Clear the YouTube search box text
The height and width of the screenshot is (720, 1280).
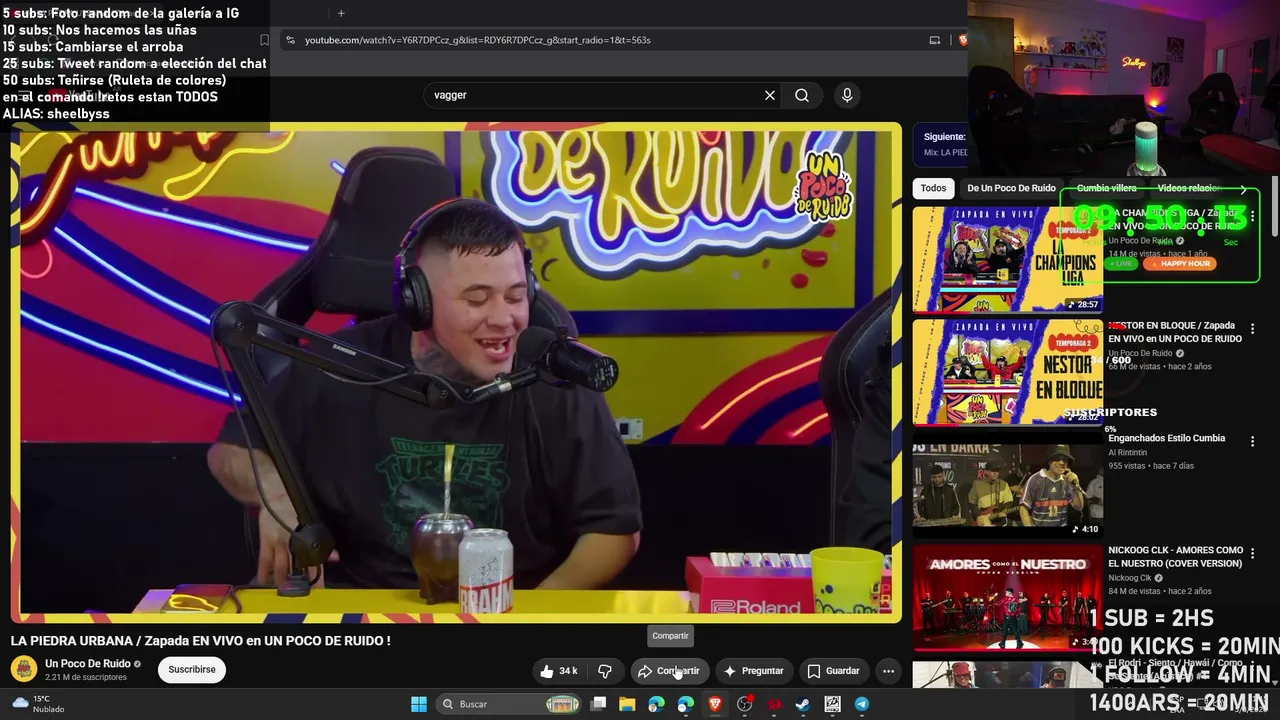coord(770,95)
